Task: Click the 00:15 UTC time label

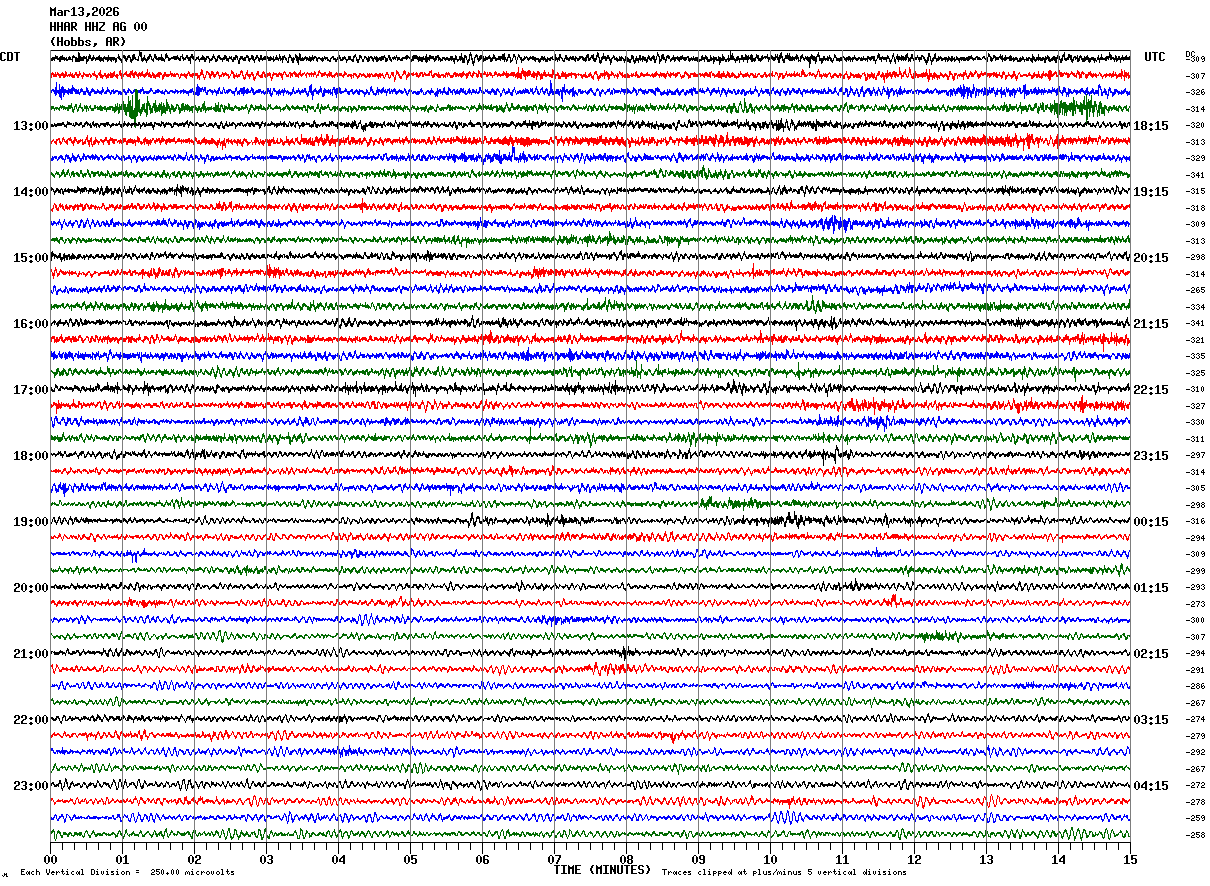Action: [1152, 522]
